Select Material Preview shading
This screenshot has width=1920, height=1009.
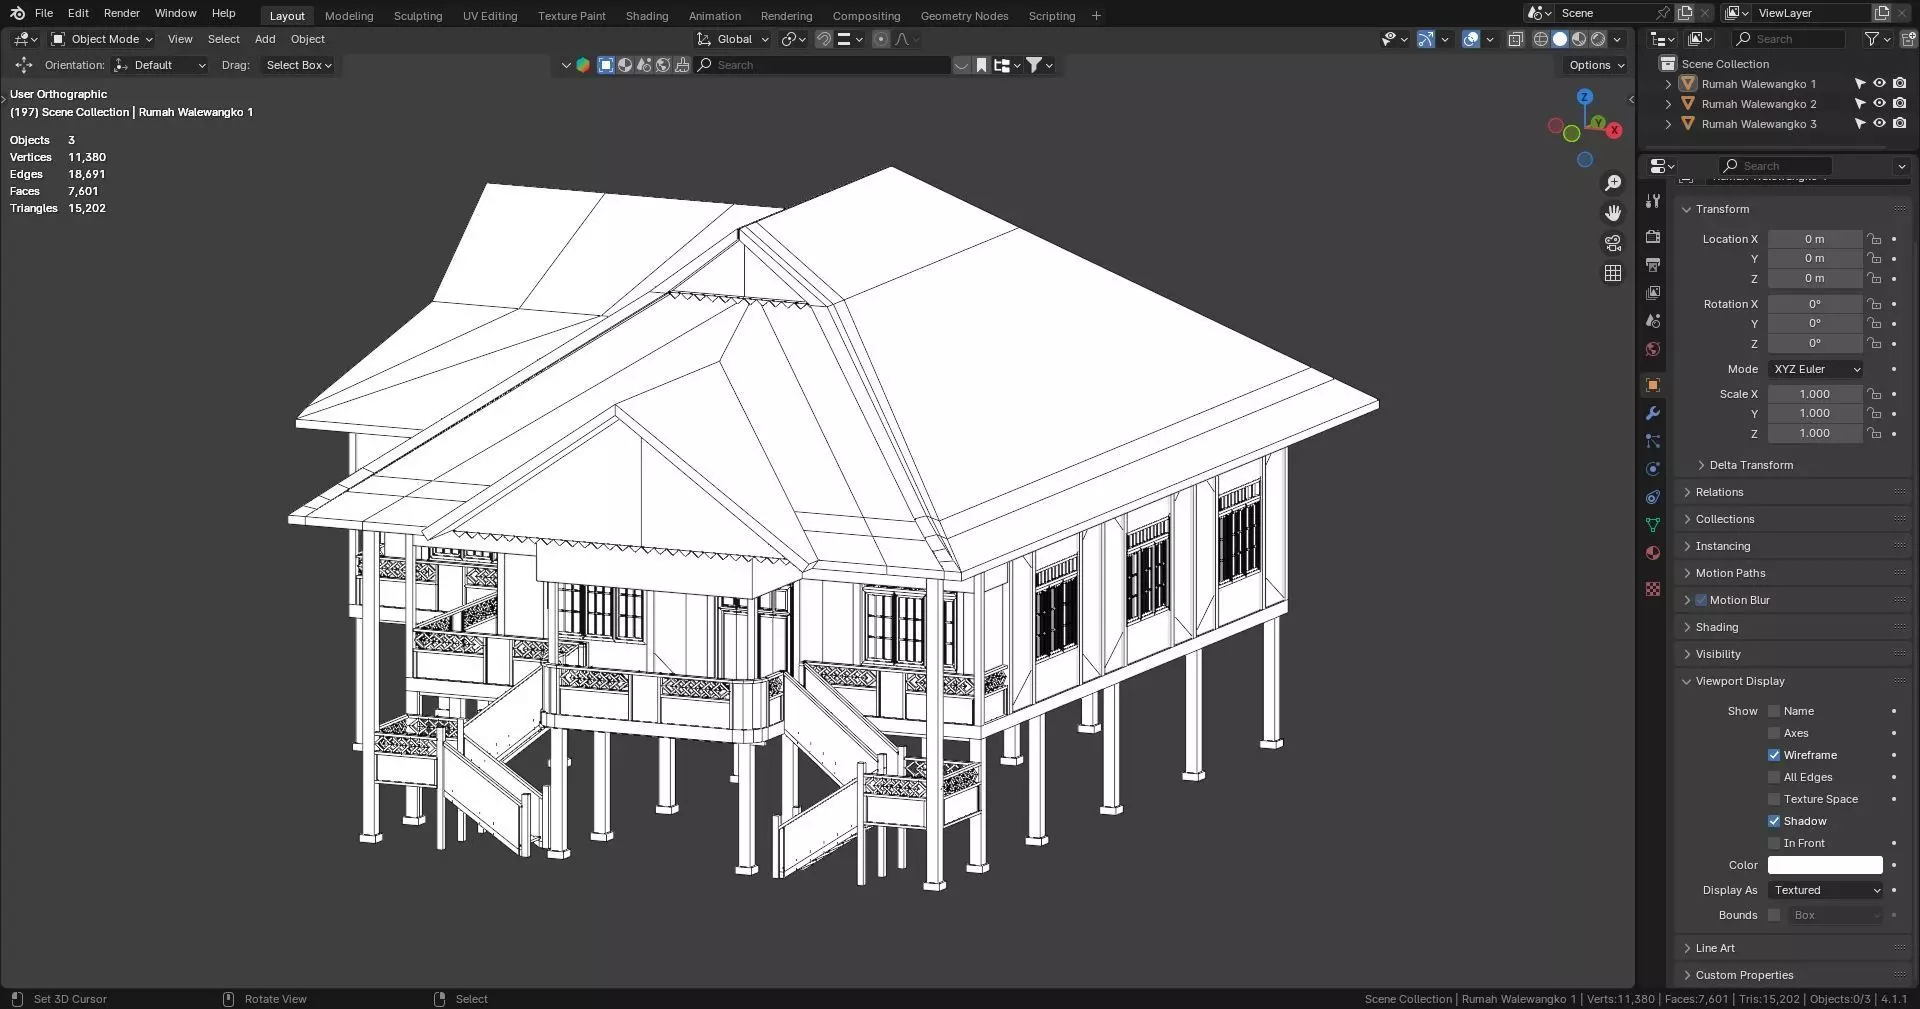coord(1579,39)
